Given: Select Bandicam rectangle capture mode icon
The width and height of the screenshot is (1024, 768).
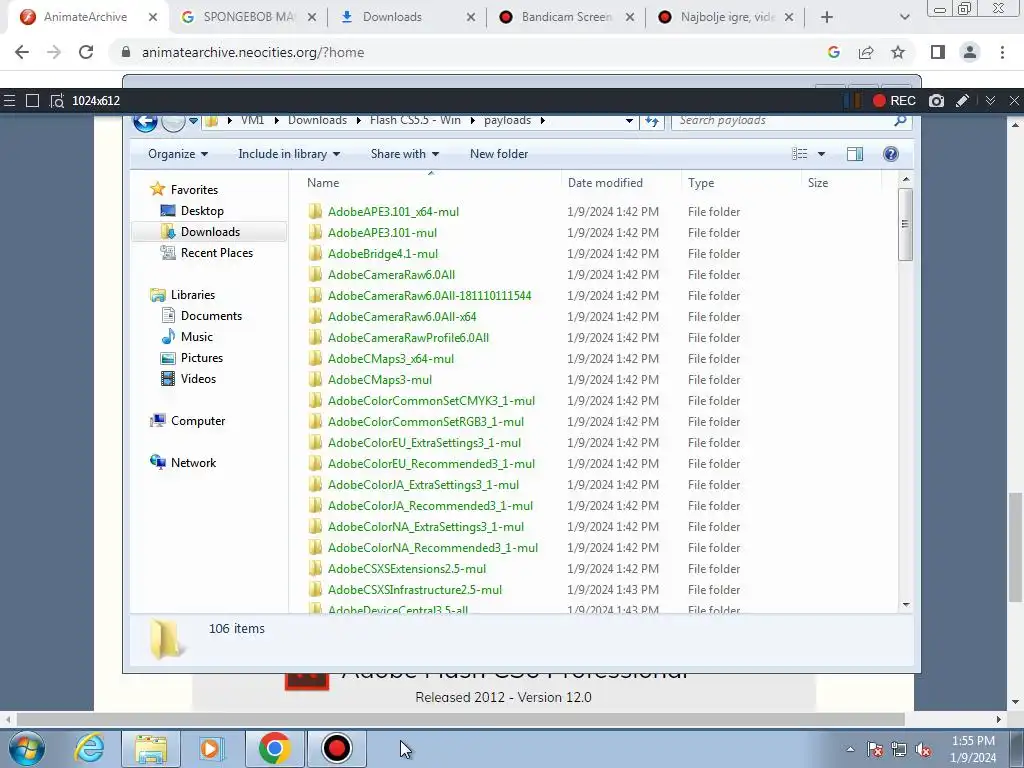Looking at the screenshot, I should click(32, 101).
